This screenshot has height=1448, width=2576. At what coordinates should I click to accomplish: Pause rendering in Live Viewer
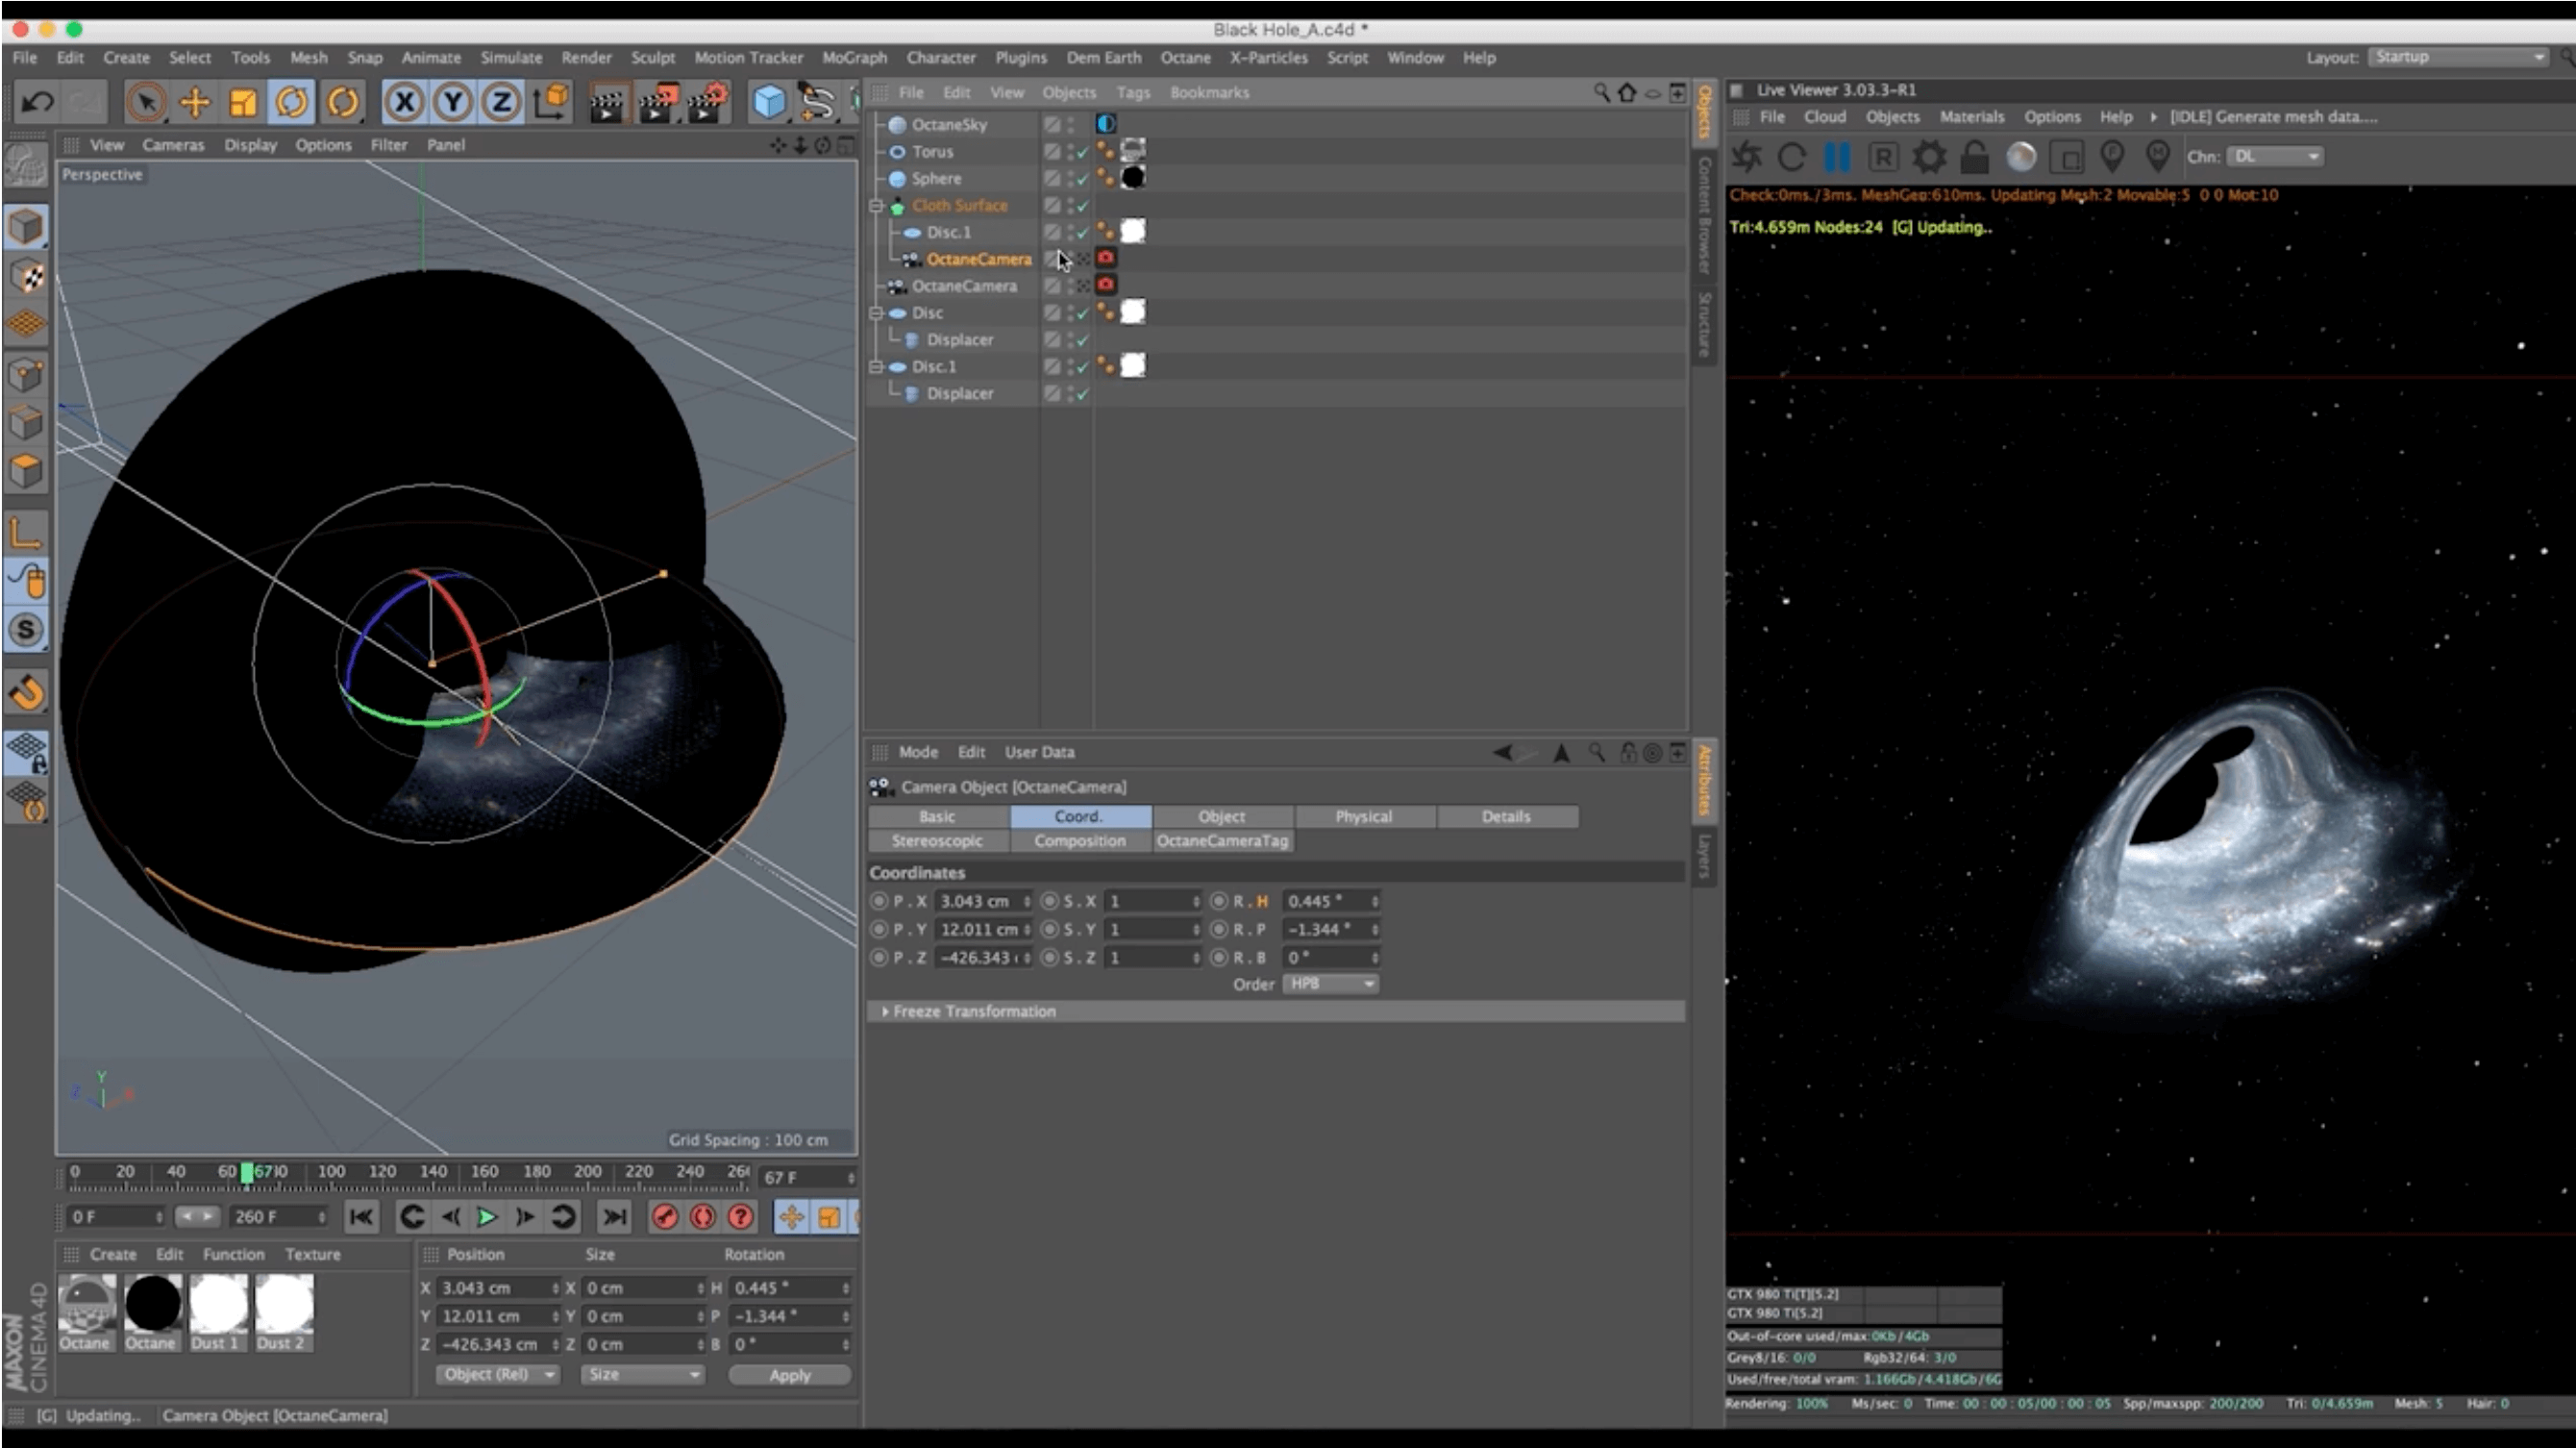click(x=1837, y=157)
